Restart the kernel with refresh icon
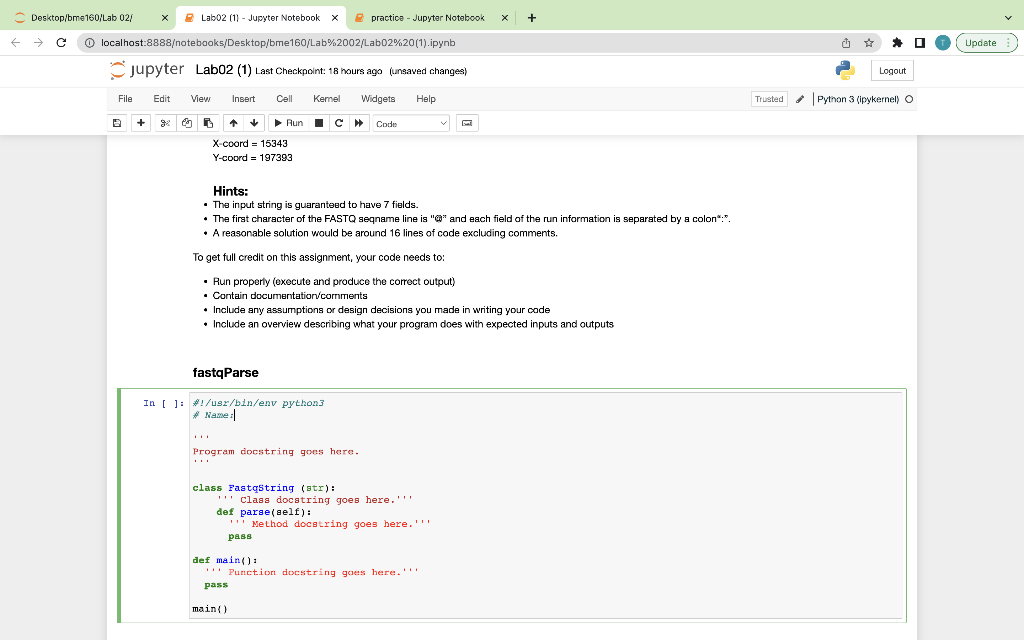This screenshot has width=1024, height=640. pyautogui.click(x=336, y=123)
